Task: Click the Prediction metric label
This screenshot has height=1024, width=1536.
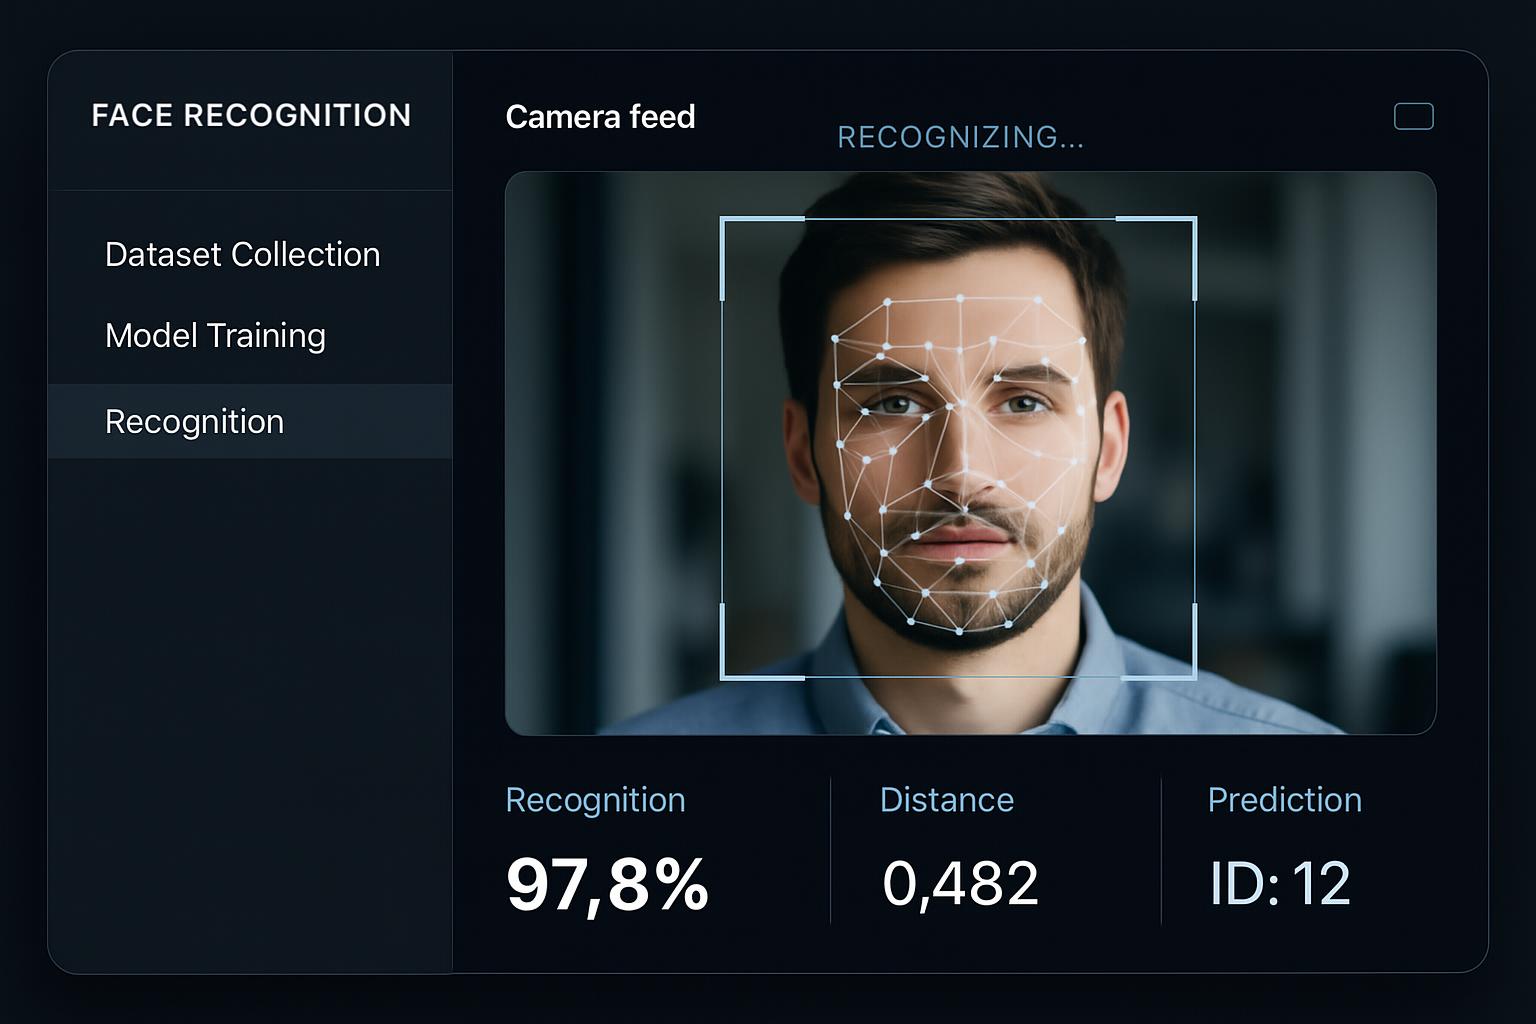Action: pyautogui.click(x=1284, y=800)
